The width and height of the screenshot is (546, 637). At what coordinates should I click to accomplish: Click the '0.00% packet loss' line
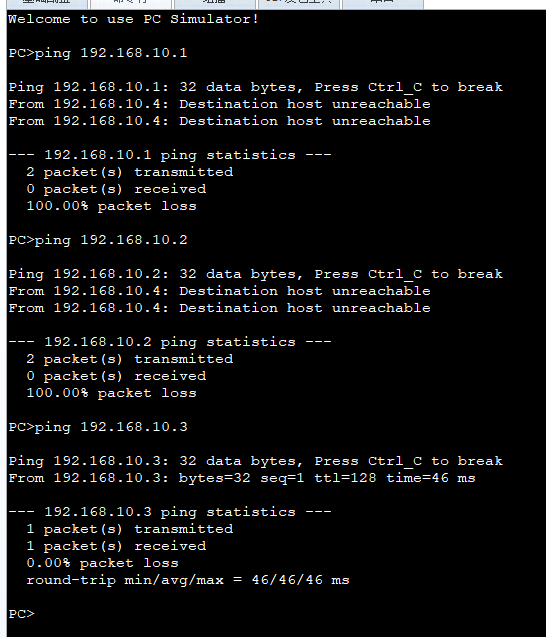[x=102, y=563]
